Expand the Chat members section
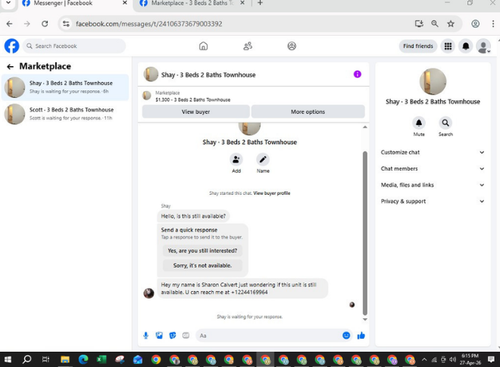Screen dimensions: 500x367 (x=433, y=169)
